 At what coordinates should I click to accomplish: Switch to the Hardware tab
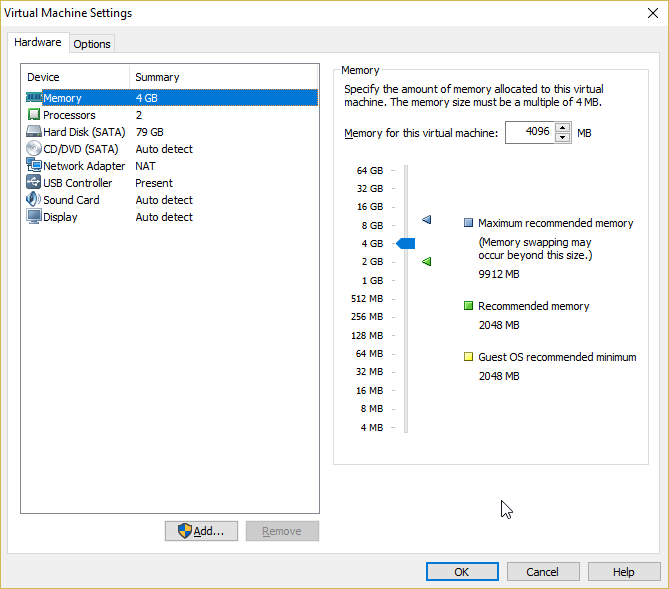point(38,42)
